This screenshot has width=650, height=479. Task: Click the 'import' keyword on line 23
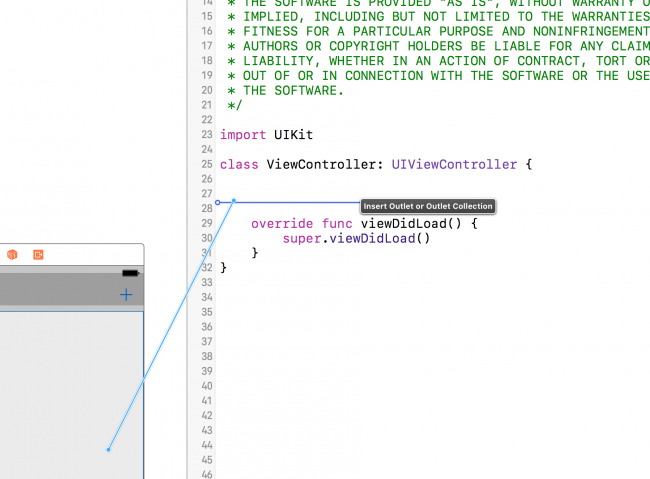point(243,134)
